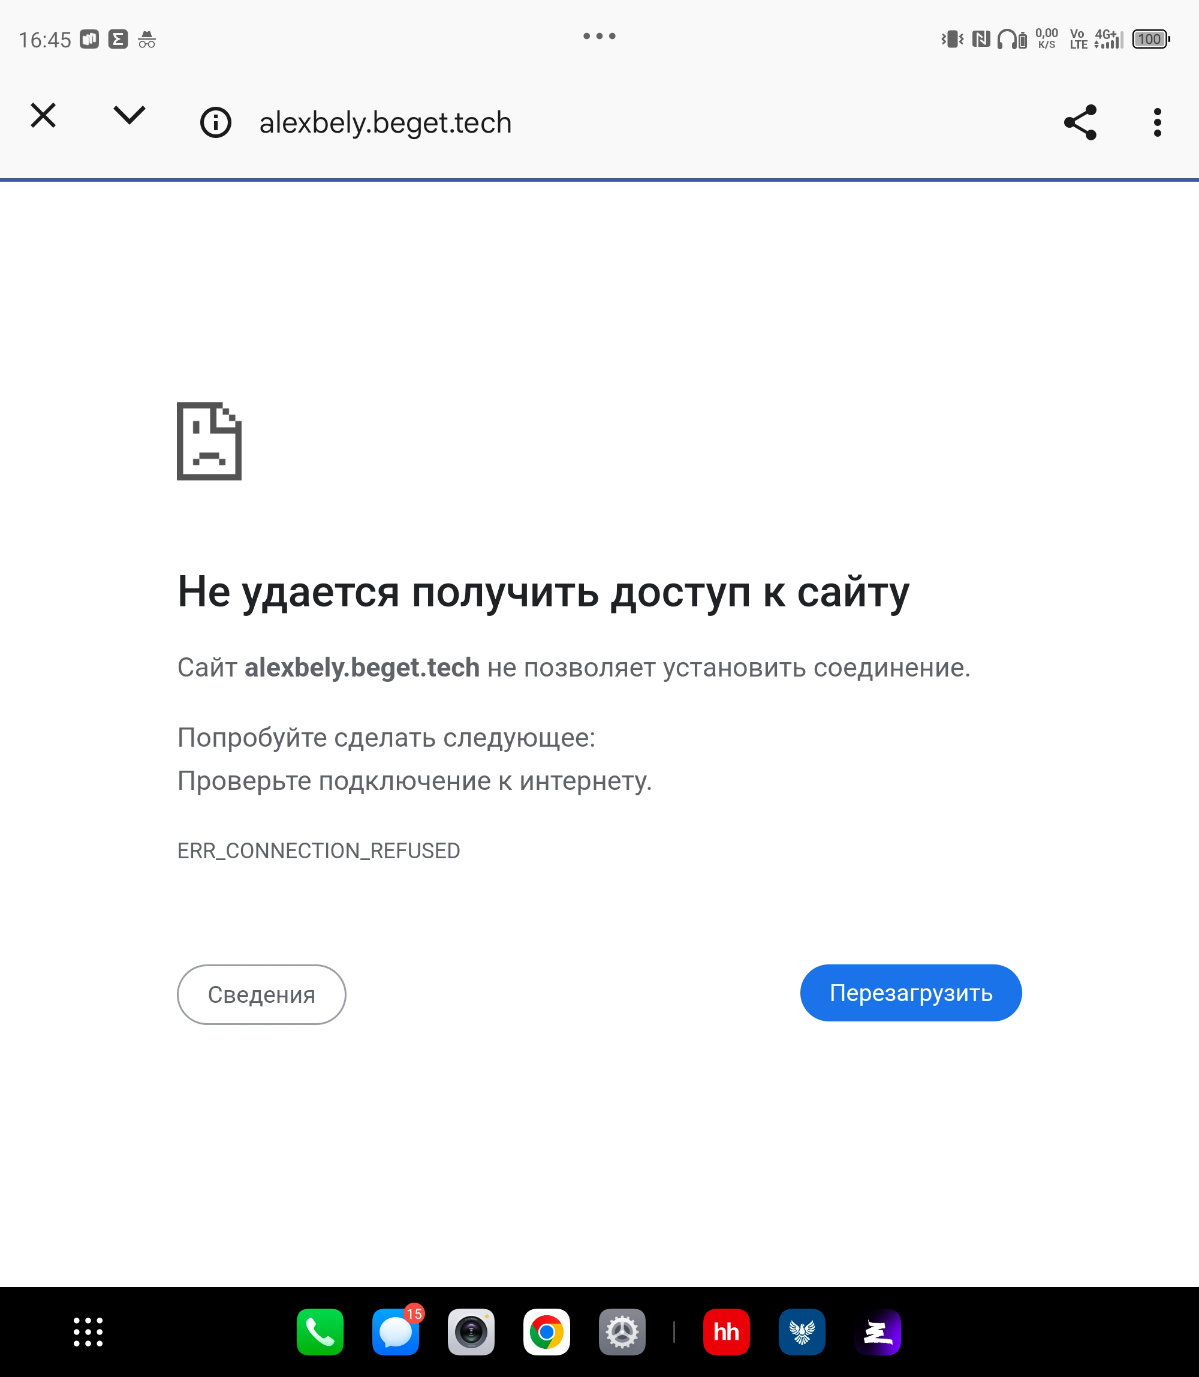Tap the ERR_CONNECTION_REFUSED error code
Image resolution: width=1199 pixels, height=1377 pixels.
pyautogui.click(x=319, y=851)
